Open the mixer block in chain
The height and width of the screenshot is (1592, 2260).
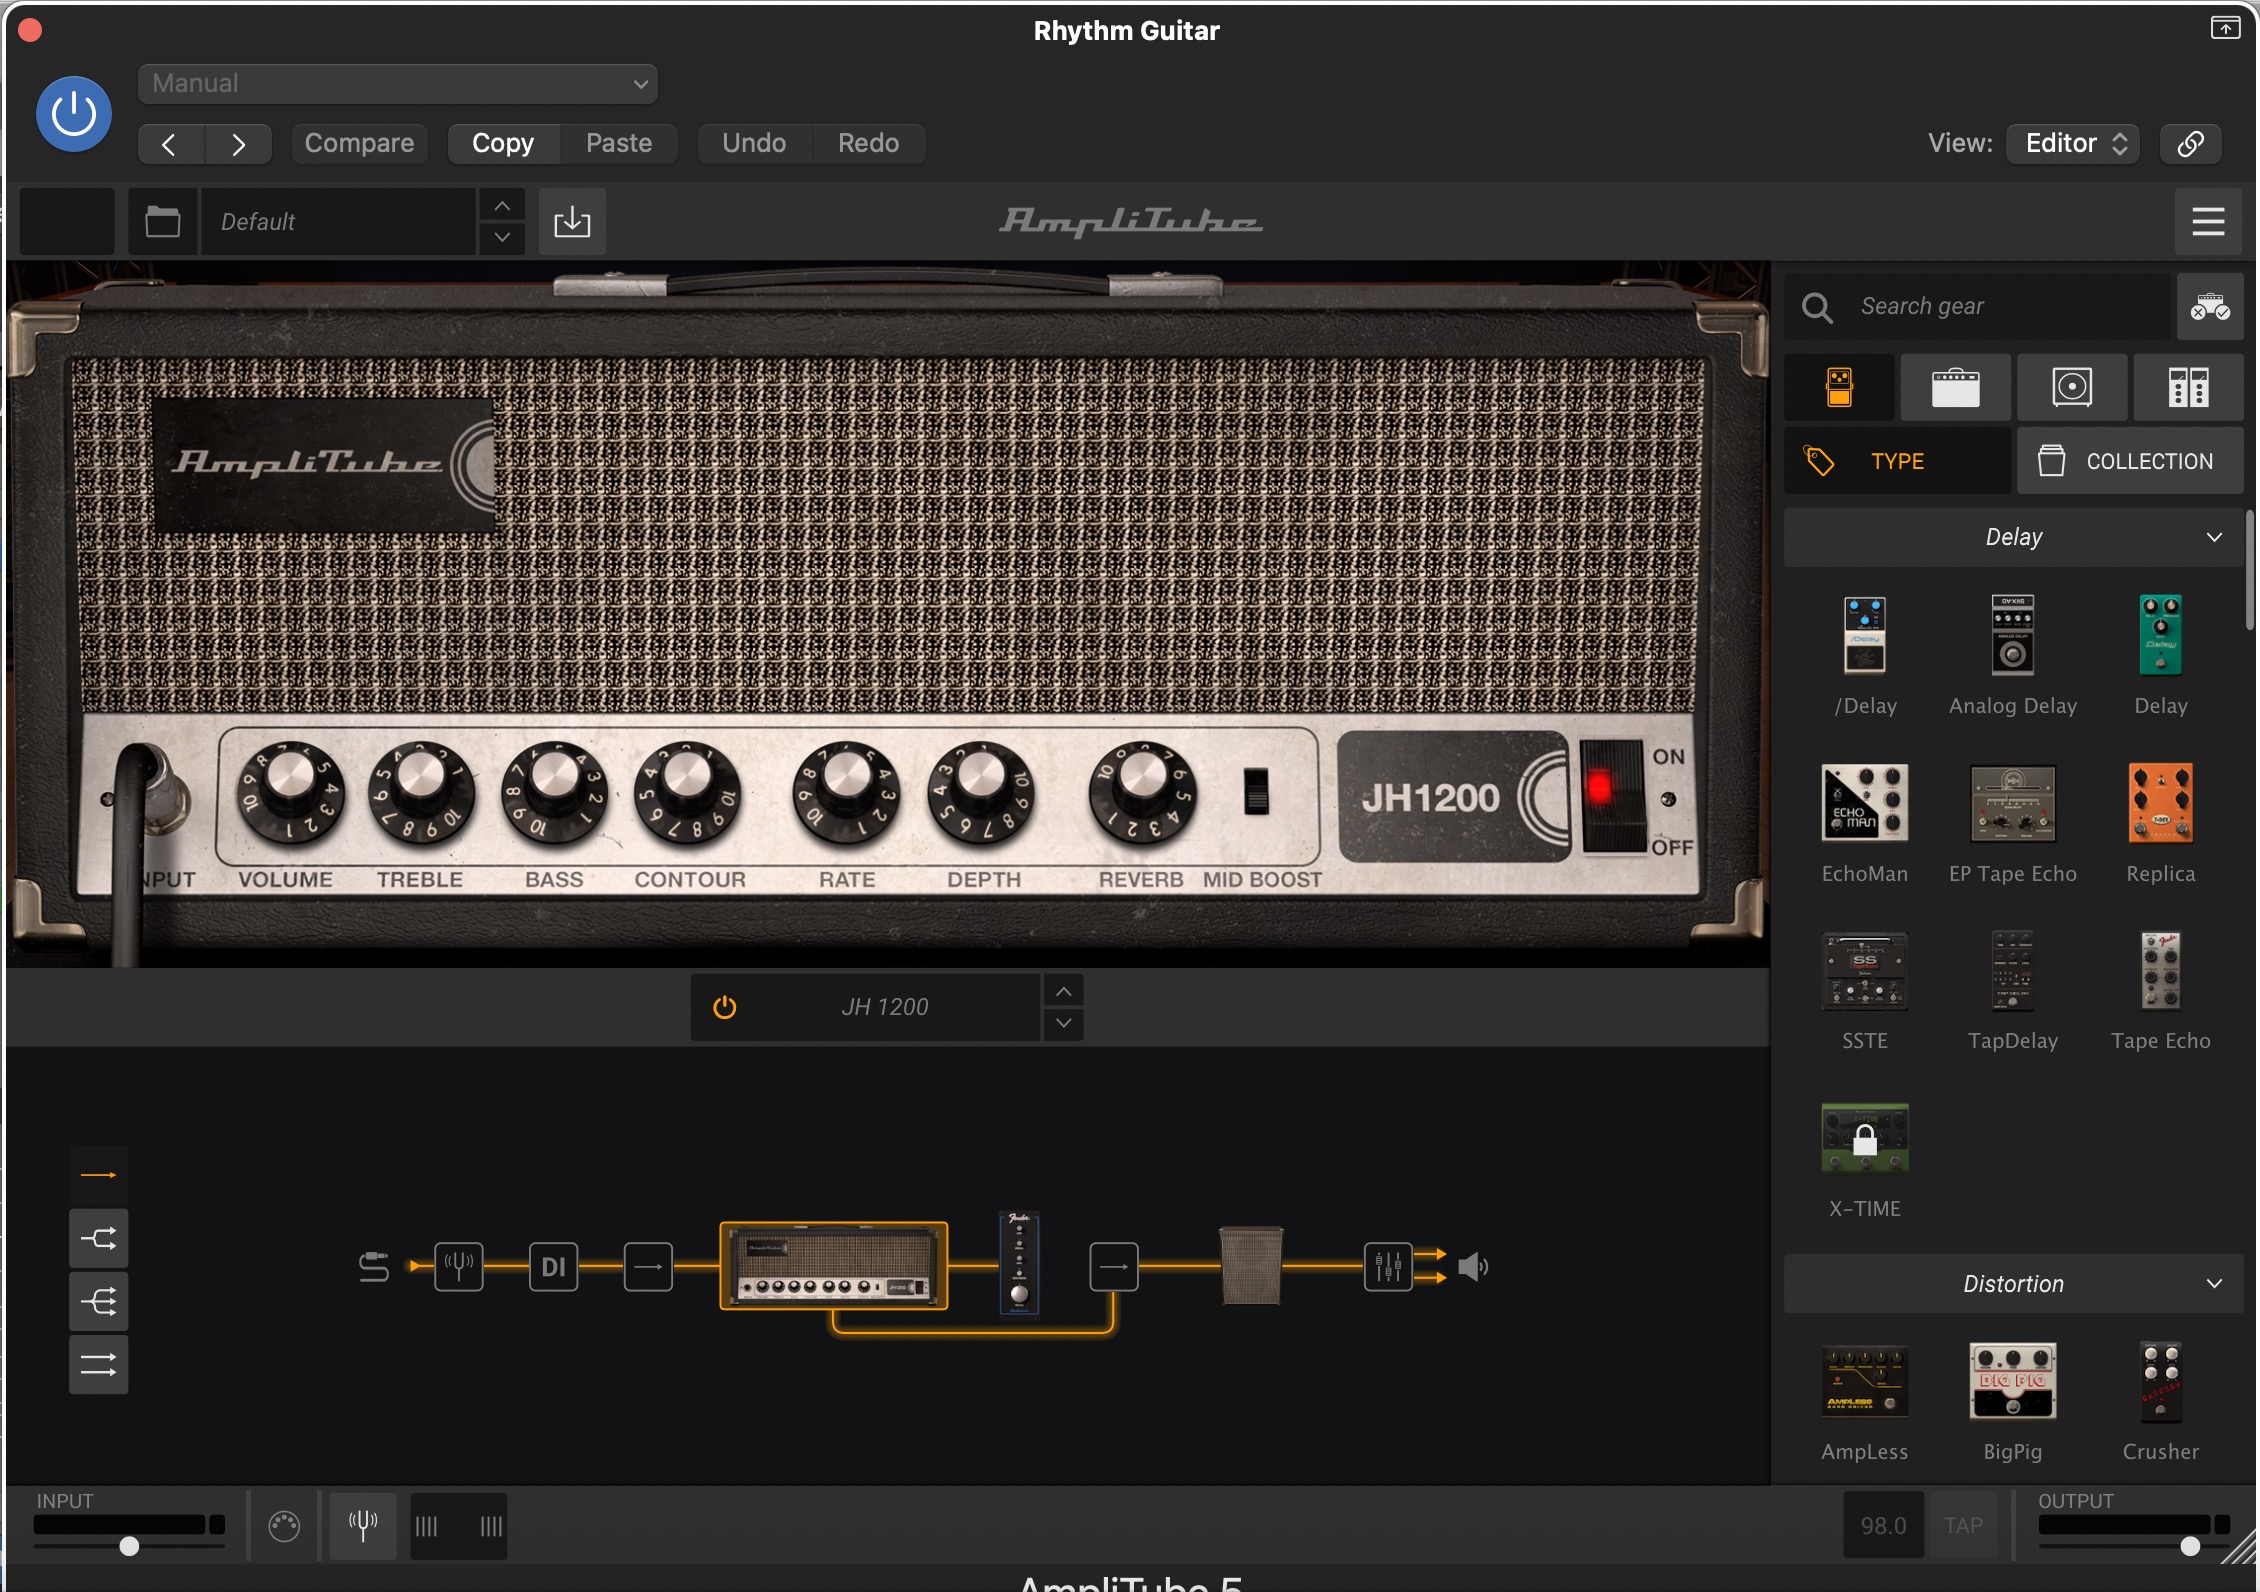tap(1388, 1267)
